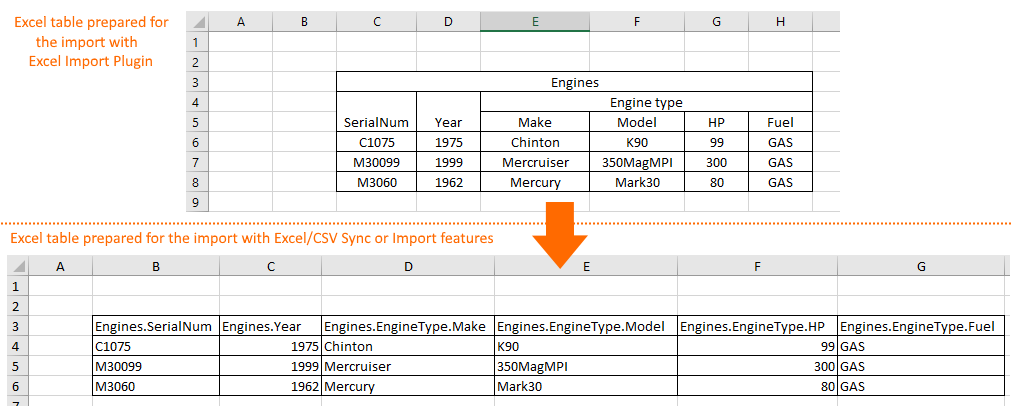1011x410 pixels.
Task: Select cell with year 1962 in top table
Action: point(449,183)
